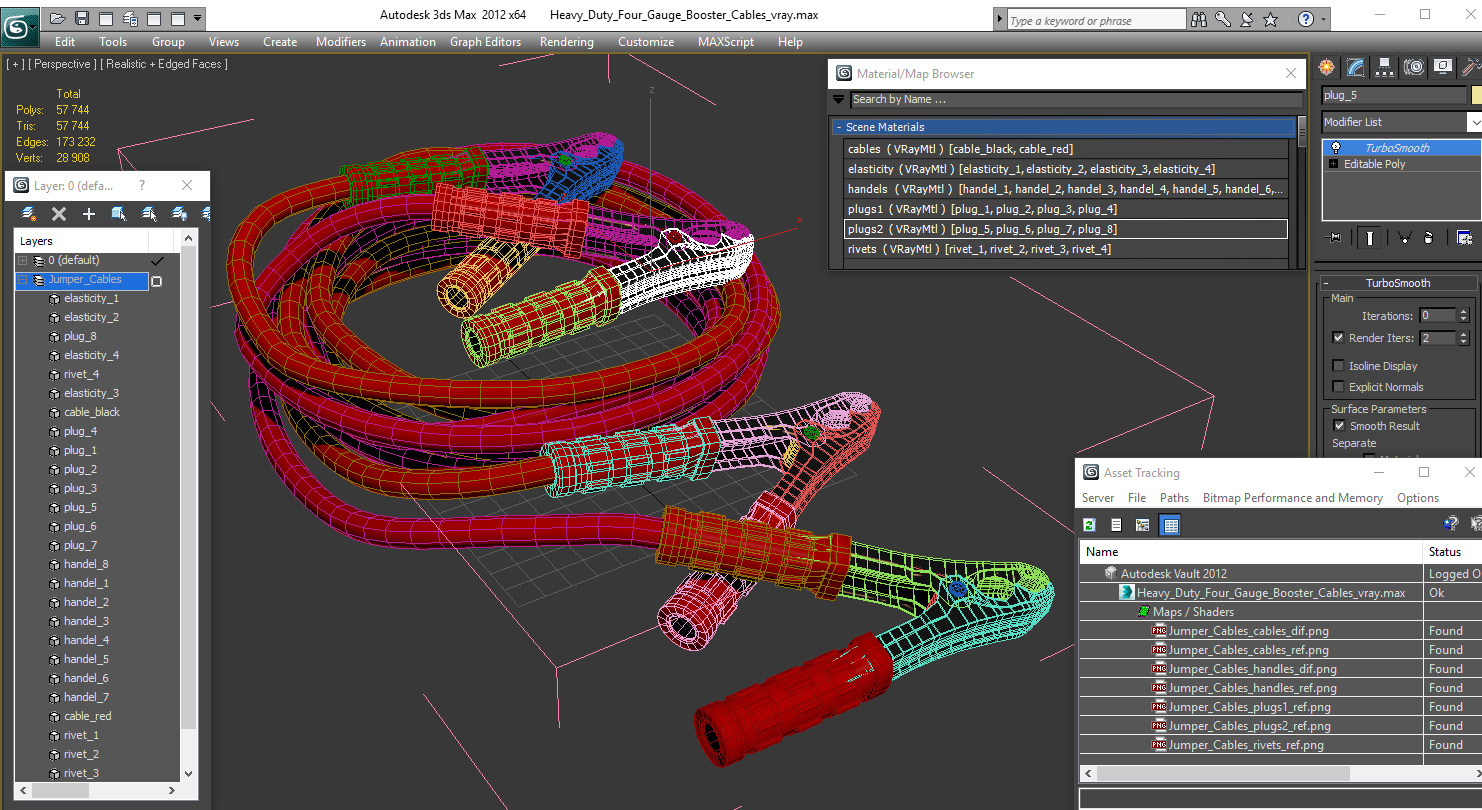Collapse the Scene Materials group header
The image size is (1482, 810).
pos(1063,127)
